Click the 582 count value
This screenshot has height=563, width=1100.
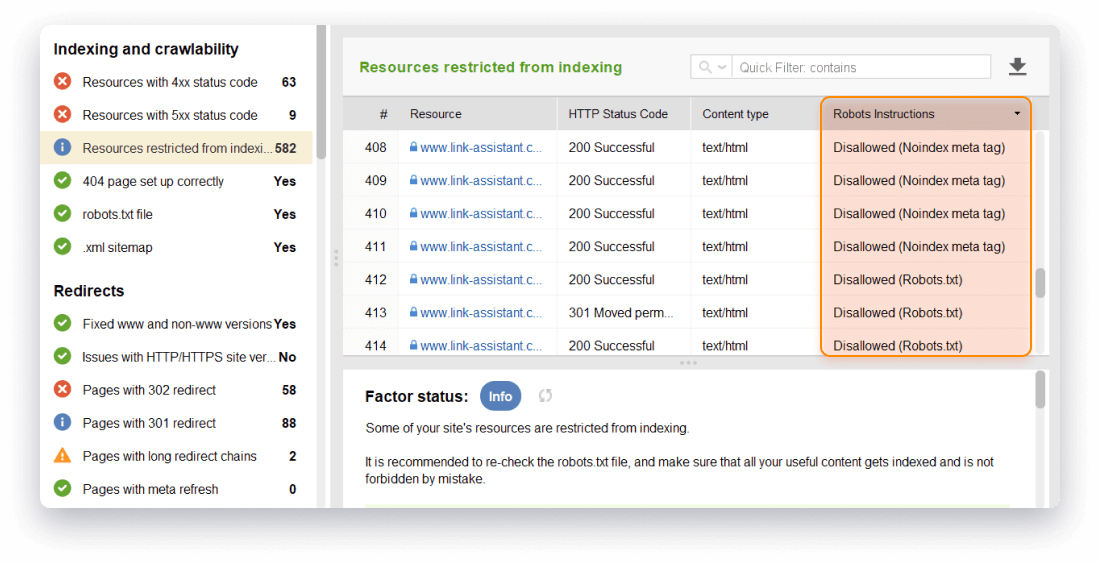[286, 148]
